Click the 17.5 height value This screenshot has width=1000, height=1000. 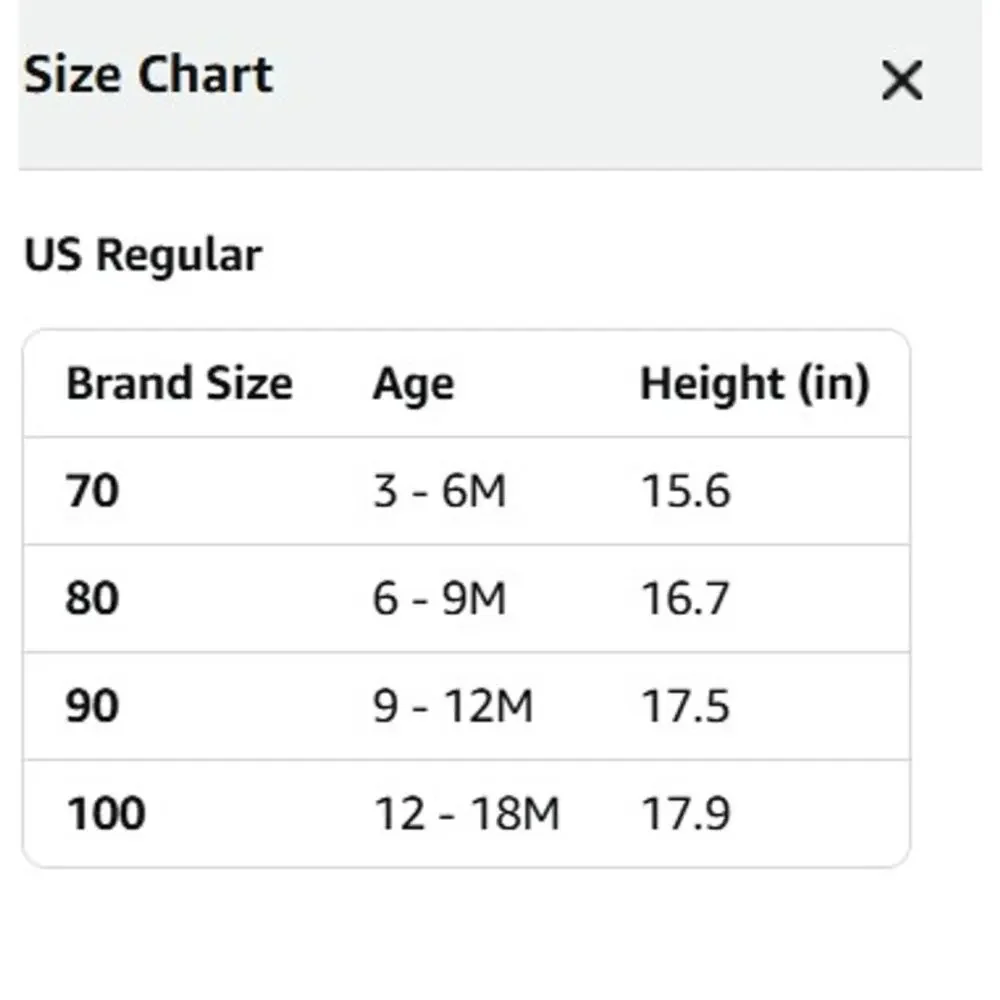686,706
